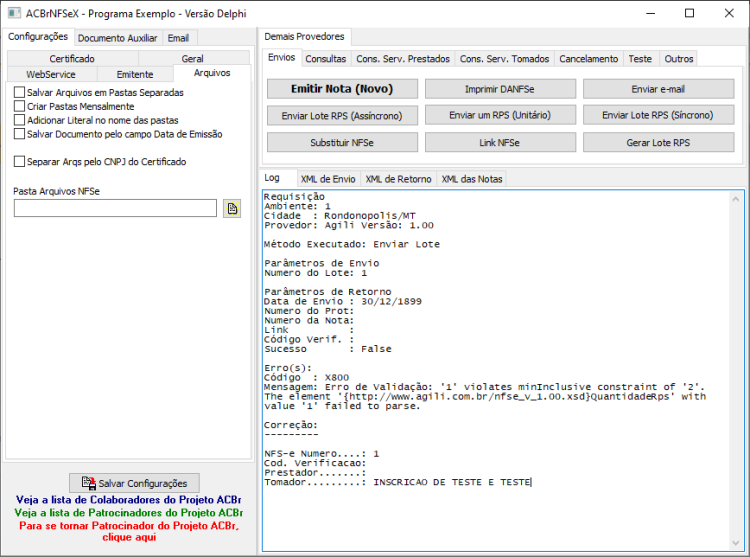Click Substituir NFSe button

pos(342,142)
